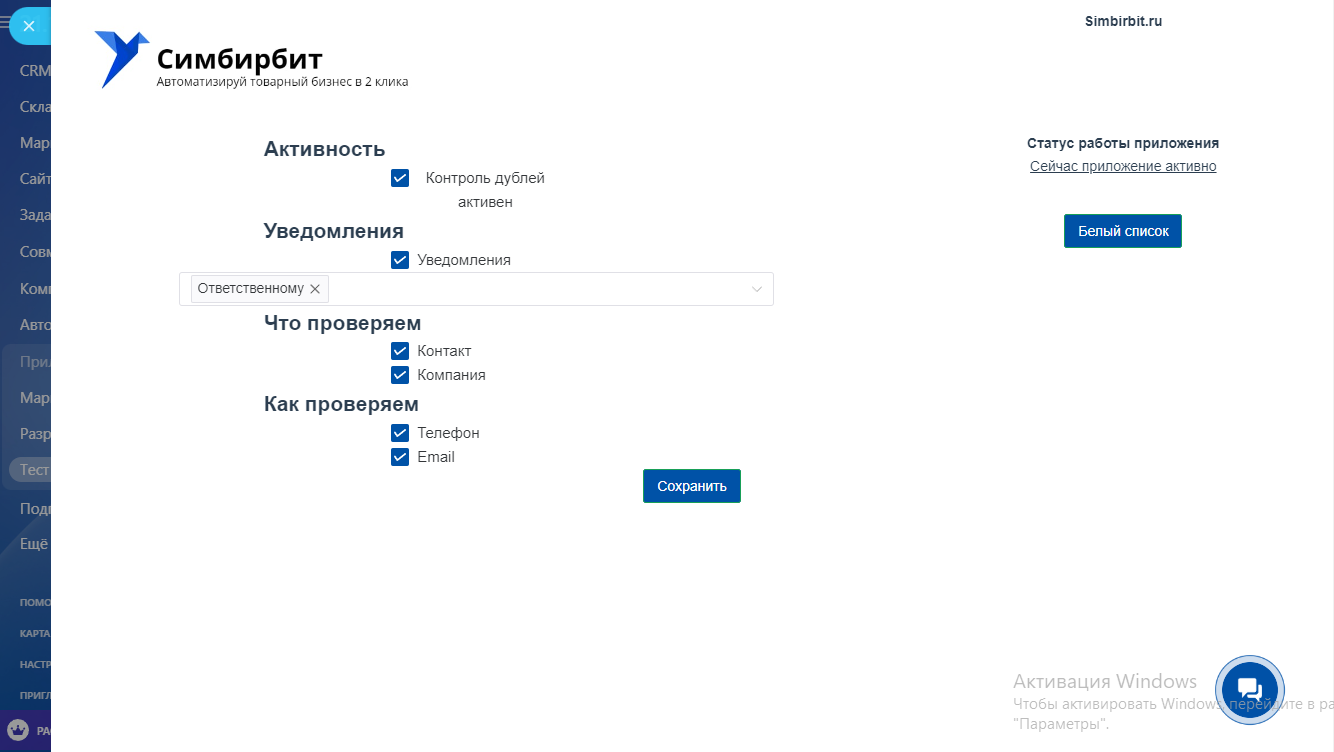
Task: Close the slider panel with X button
Action: coord(28,26)
